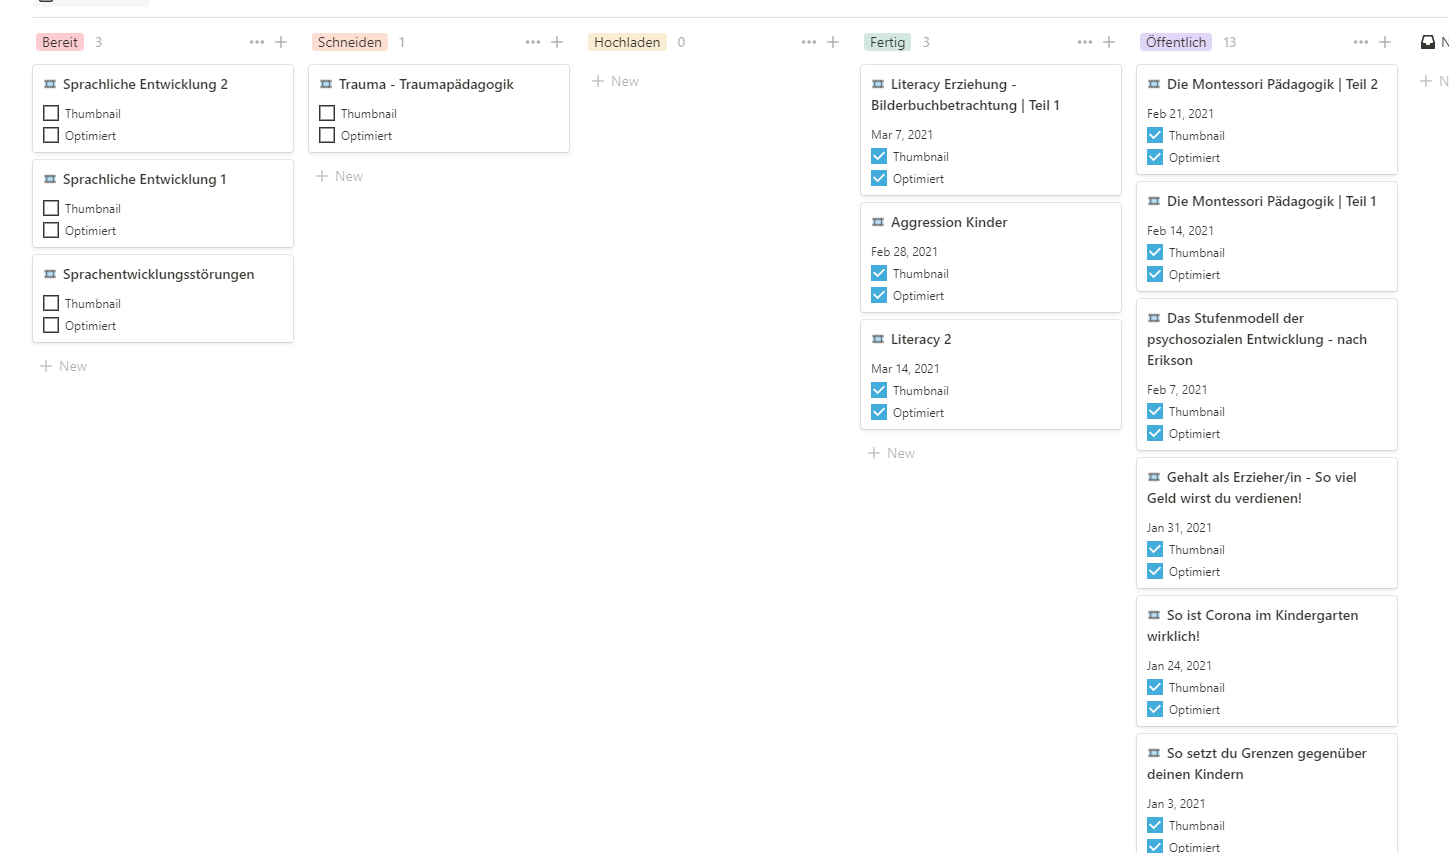Image resolution: width=1449 pixels, height=853 pixels.
Task: Check Thumbnail on Sprachliche Entwicklung 2
Action: point(51,113)
